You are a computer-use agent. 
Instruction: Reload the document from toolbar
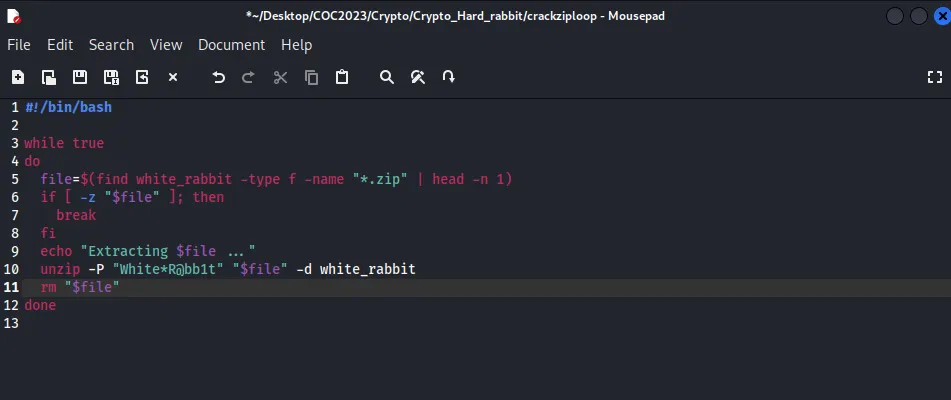coord(142,77)
